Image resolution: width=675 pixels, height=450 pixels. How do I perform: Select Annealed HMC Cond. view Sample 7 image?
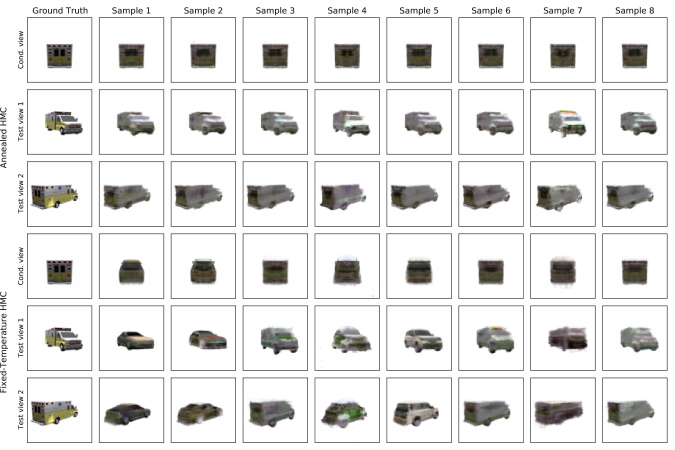click(x=563, y=50)
